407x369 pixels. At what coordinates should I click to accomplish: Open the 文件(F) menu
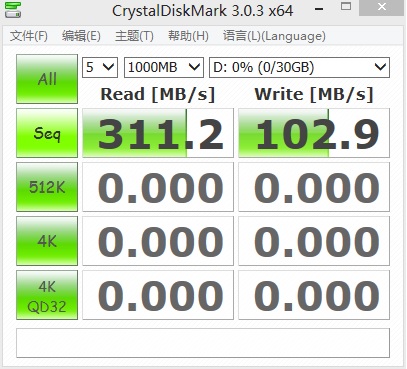[29, 36]
